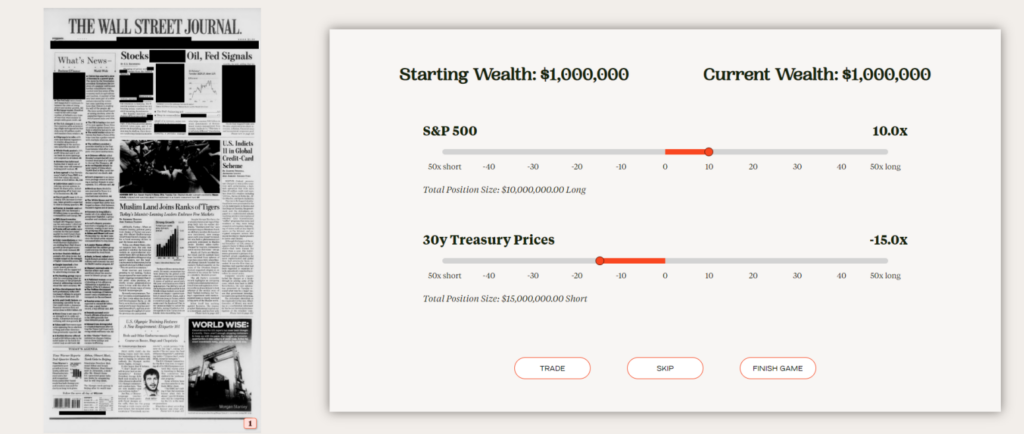Set 30y Treasury slider to 50x long

click(885, 261)
